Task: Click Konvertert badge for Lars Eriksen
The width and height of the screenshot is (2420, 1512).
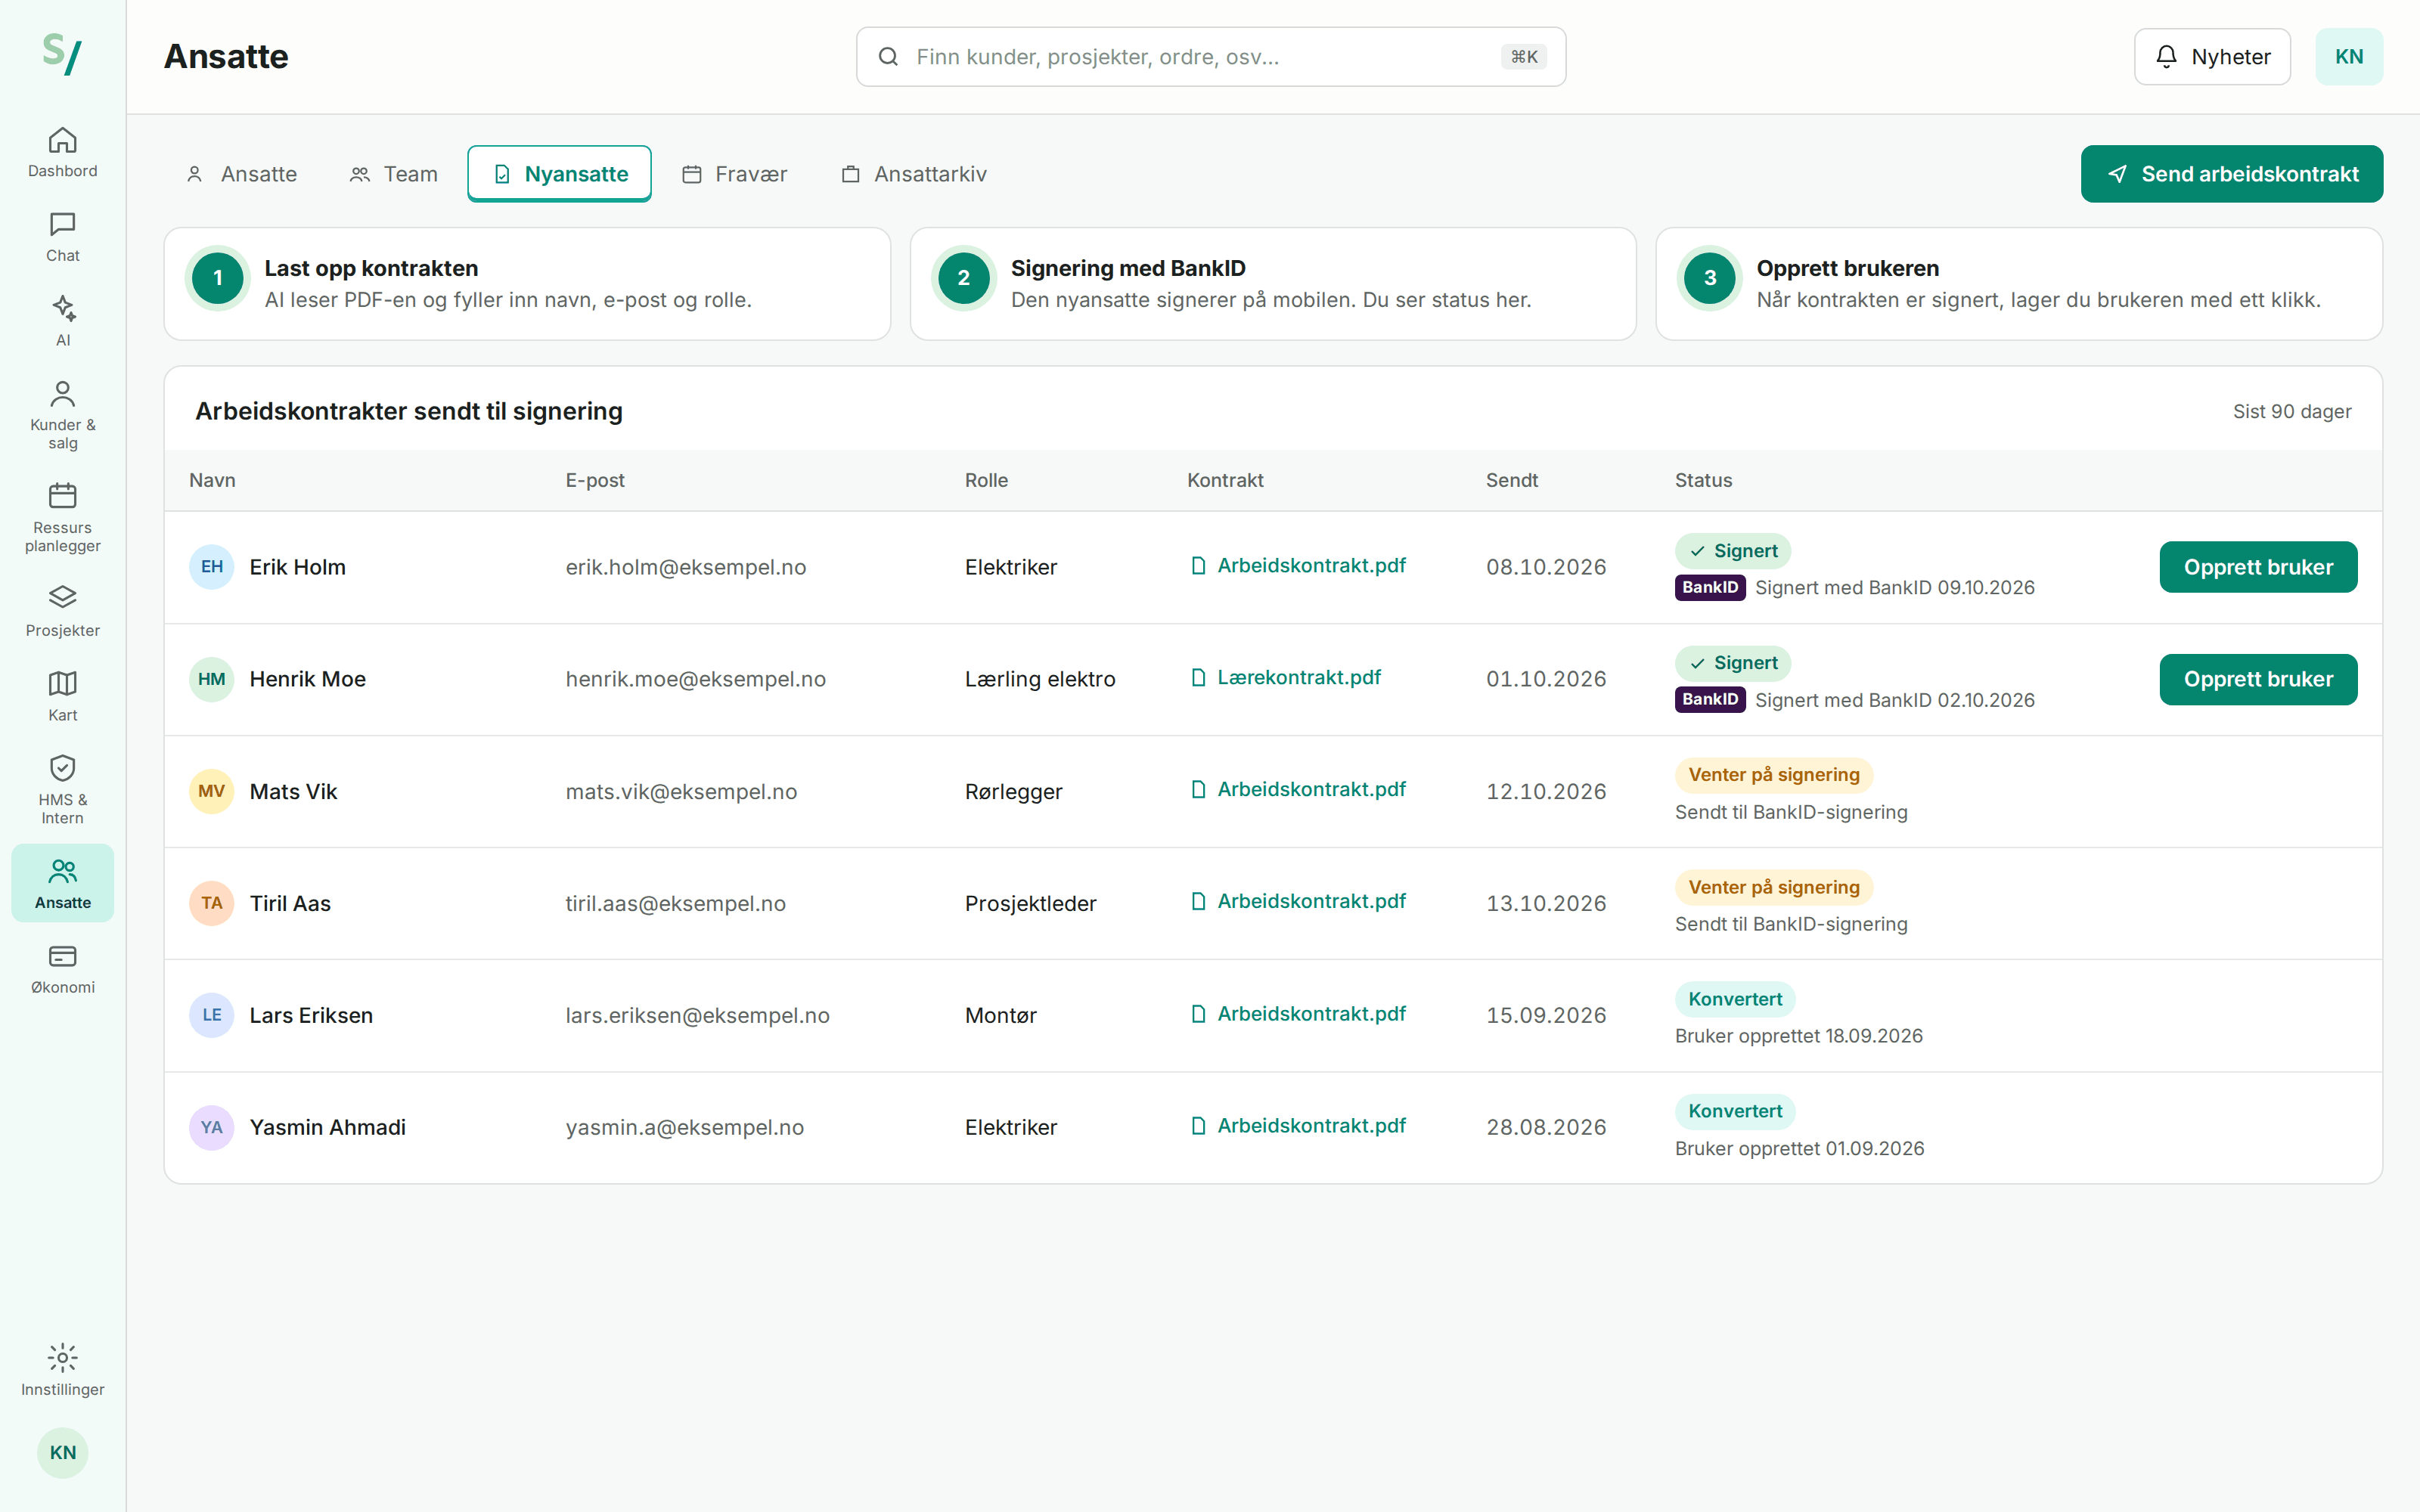Action: pyautogui.click(x=1735, y=999)
